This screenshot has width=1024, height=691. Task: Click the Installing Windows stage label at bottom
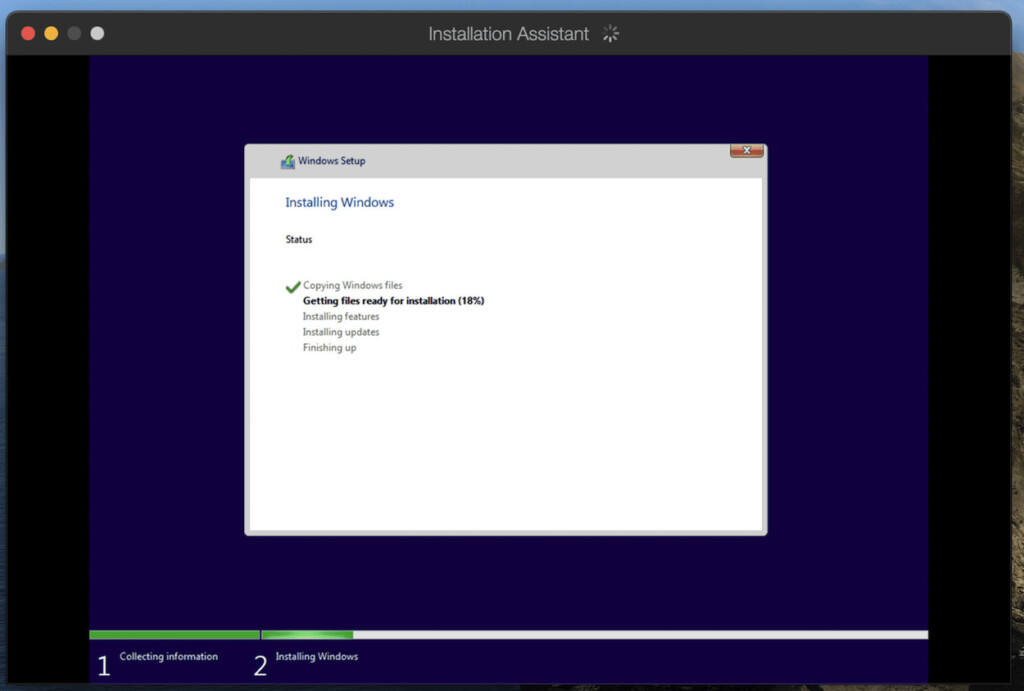pyautogui.click(x=317, y=656)
